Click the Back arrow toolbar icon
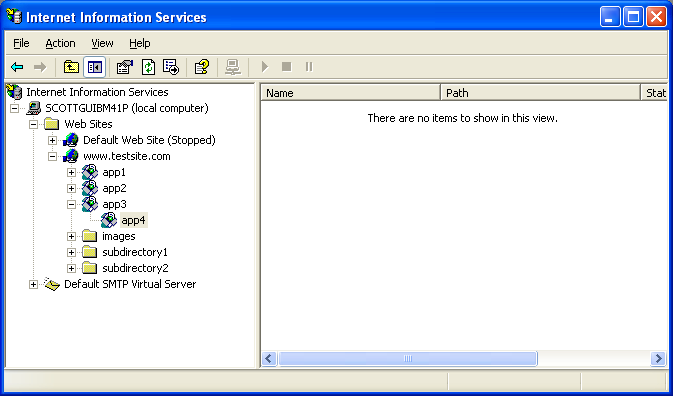 tap(17, 67)
